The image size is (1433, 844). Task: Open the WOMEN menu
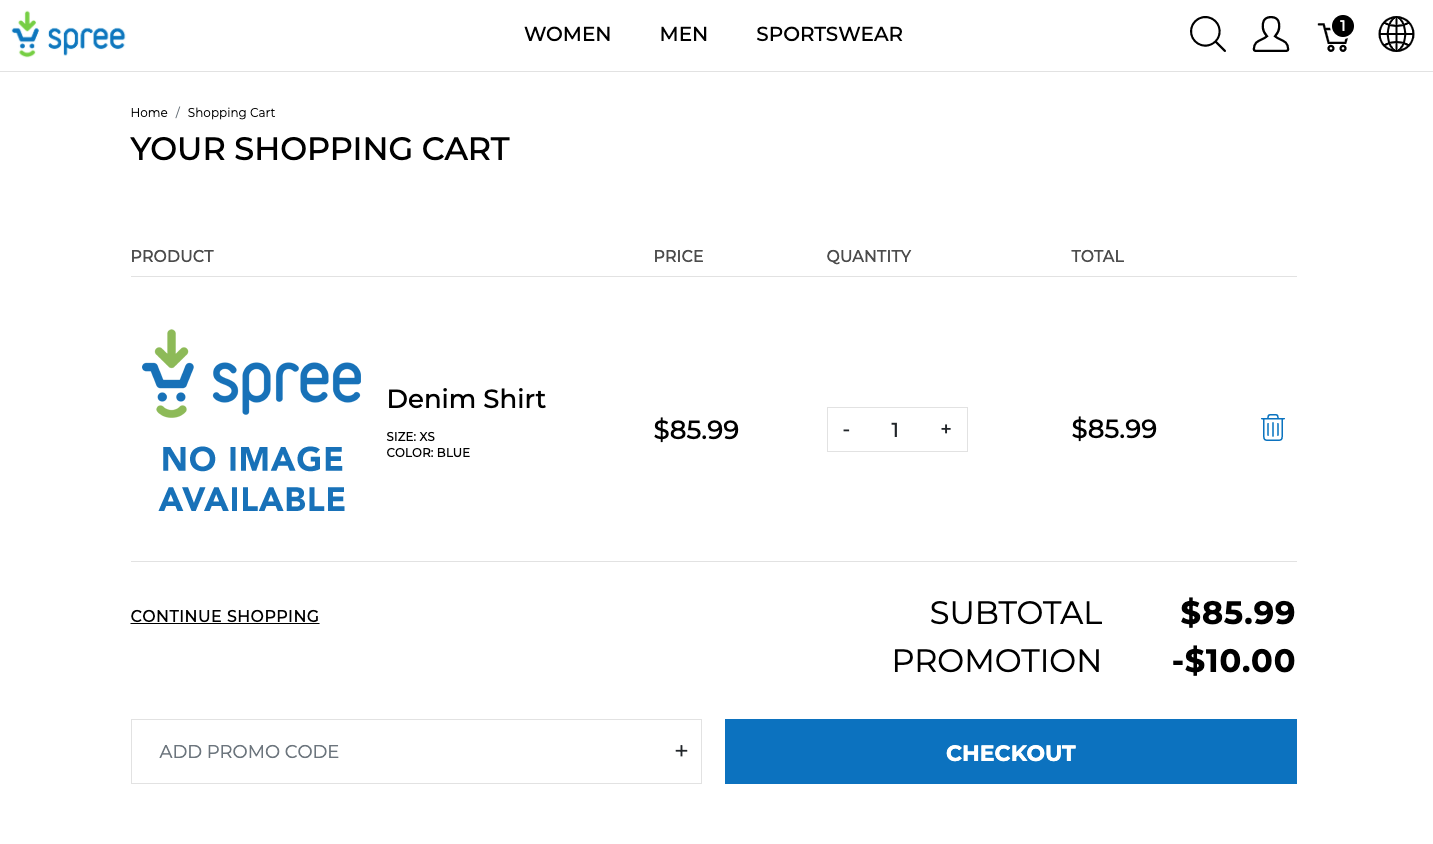(567, 34)
